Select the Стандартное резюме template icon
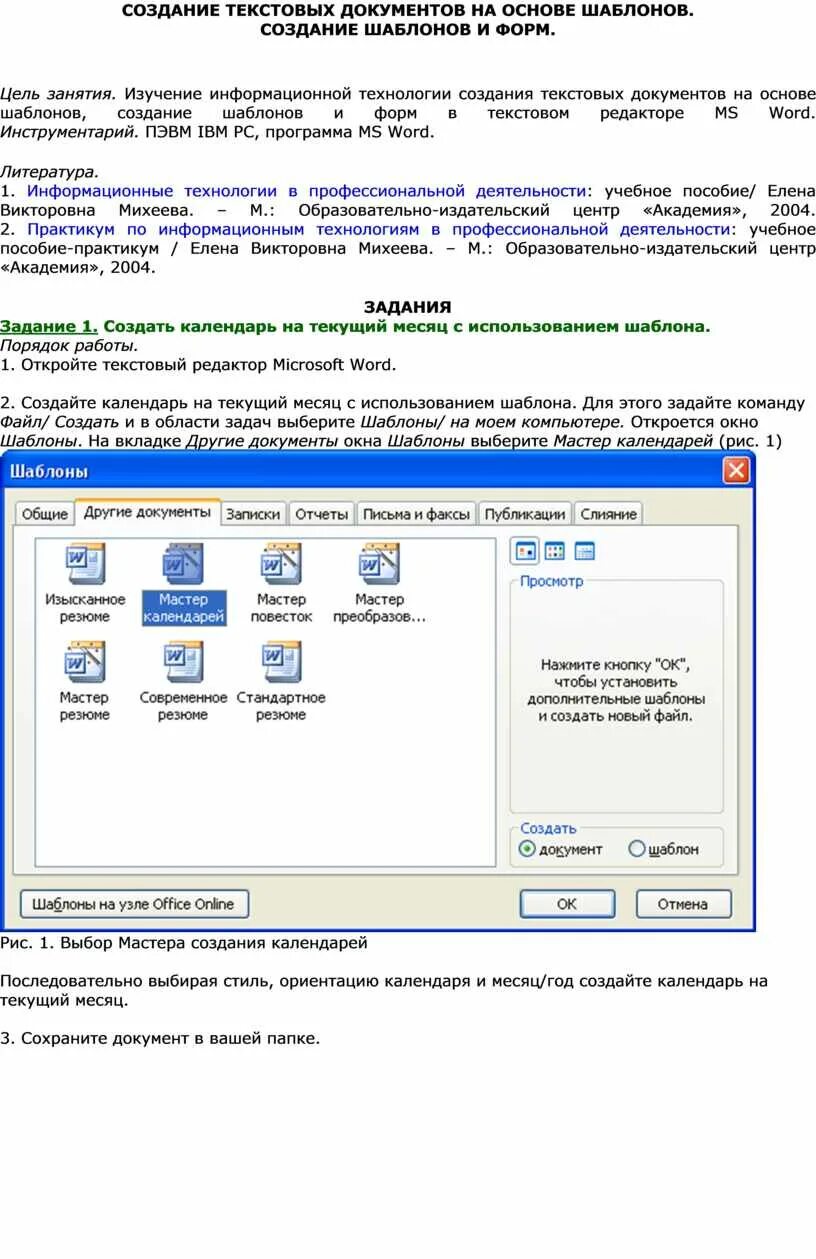The height and width of the screenshot is (1259, 816). [x=281, y=662]
